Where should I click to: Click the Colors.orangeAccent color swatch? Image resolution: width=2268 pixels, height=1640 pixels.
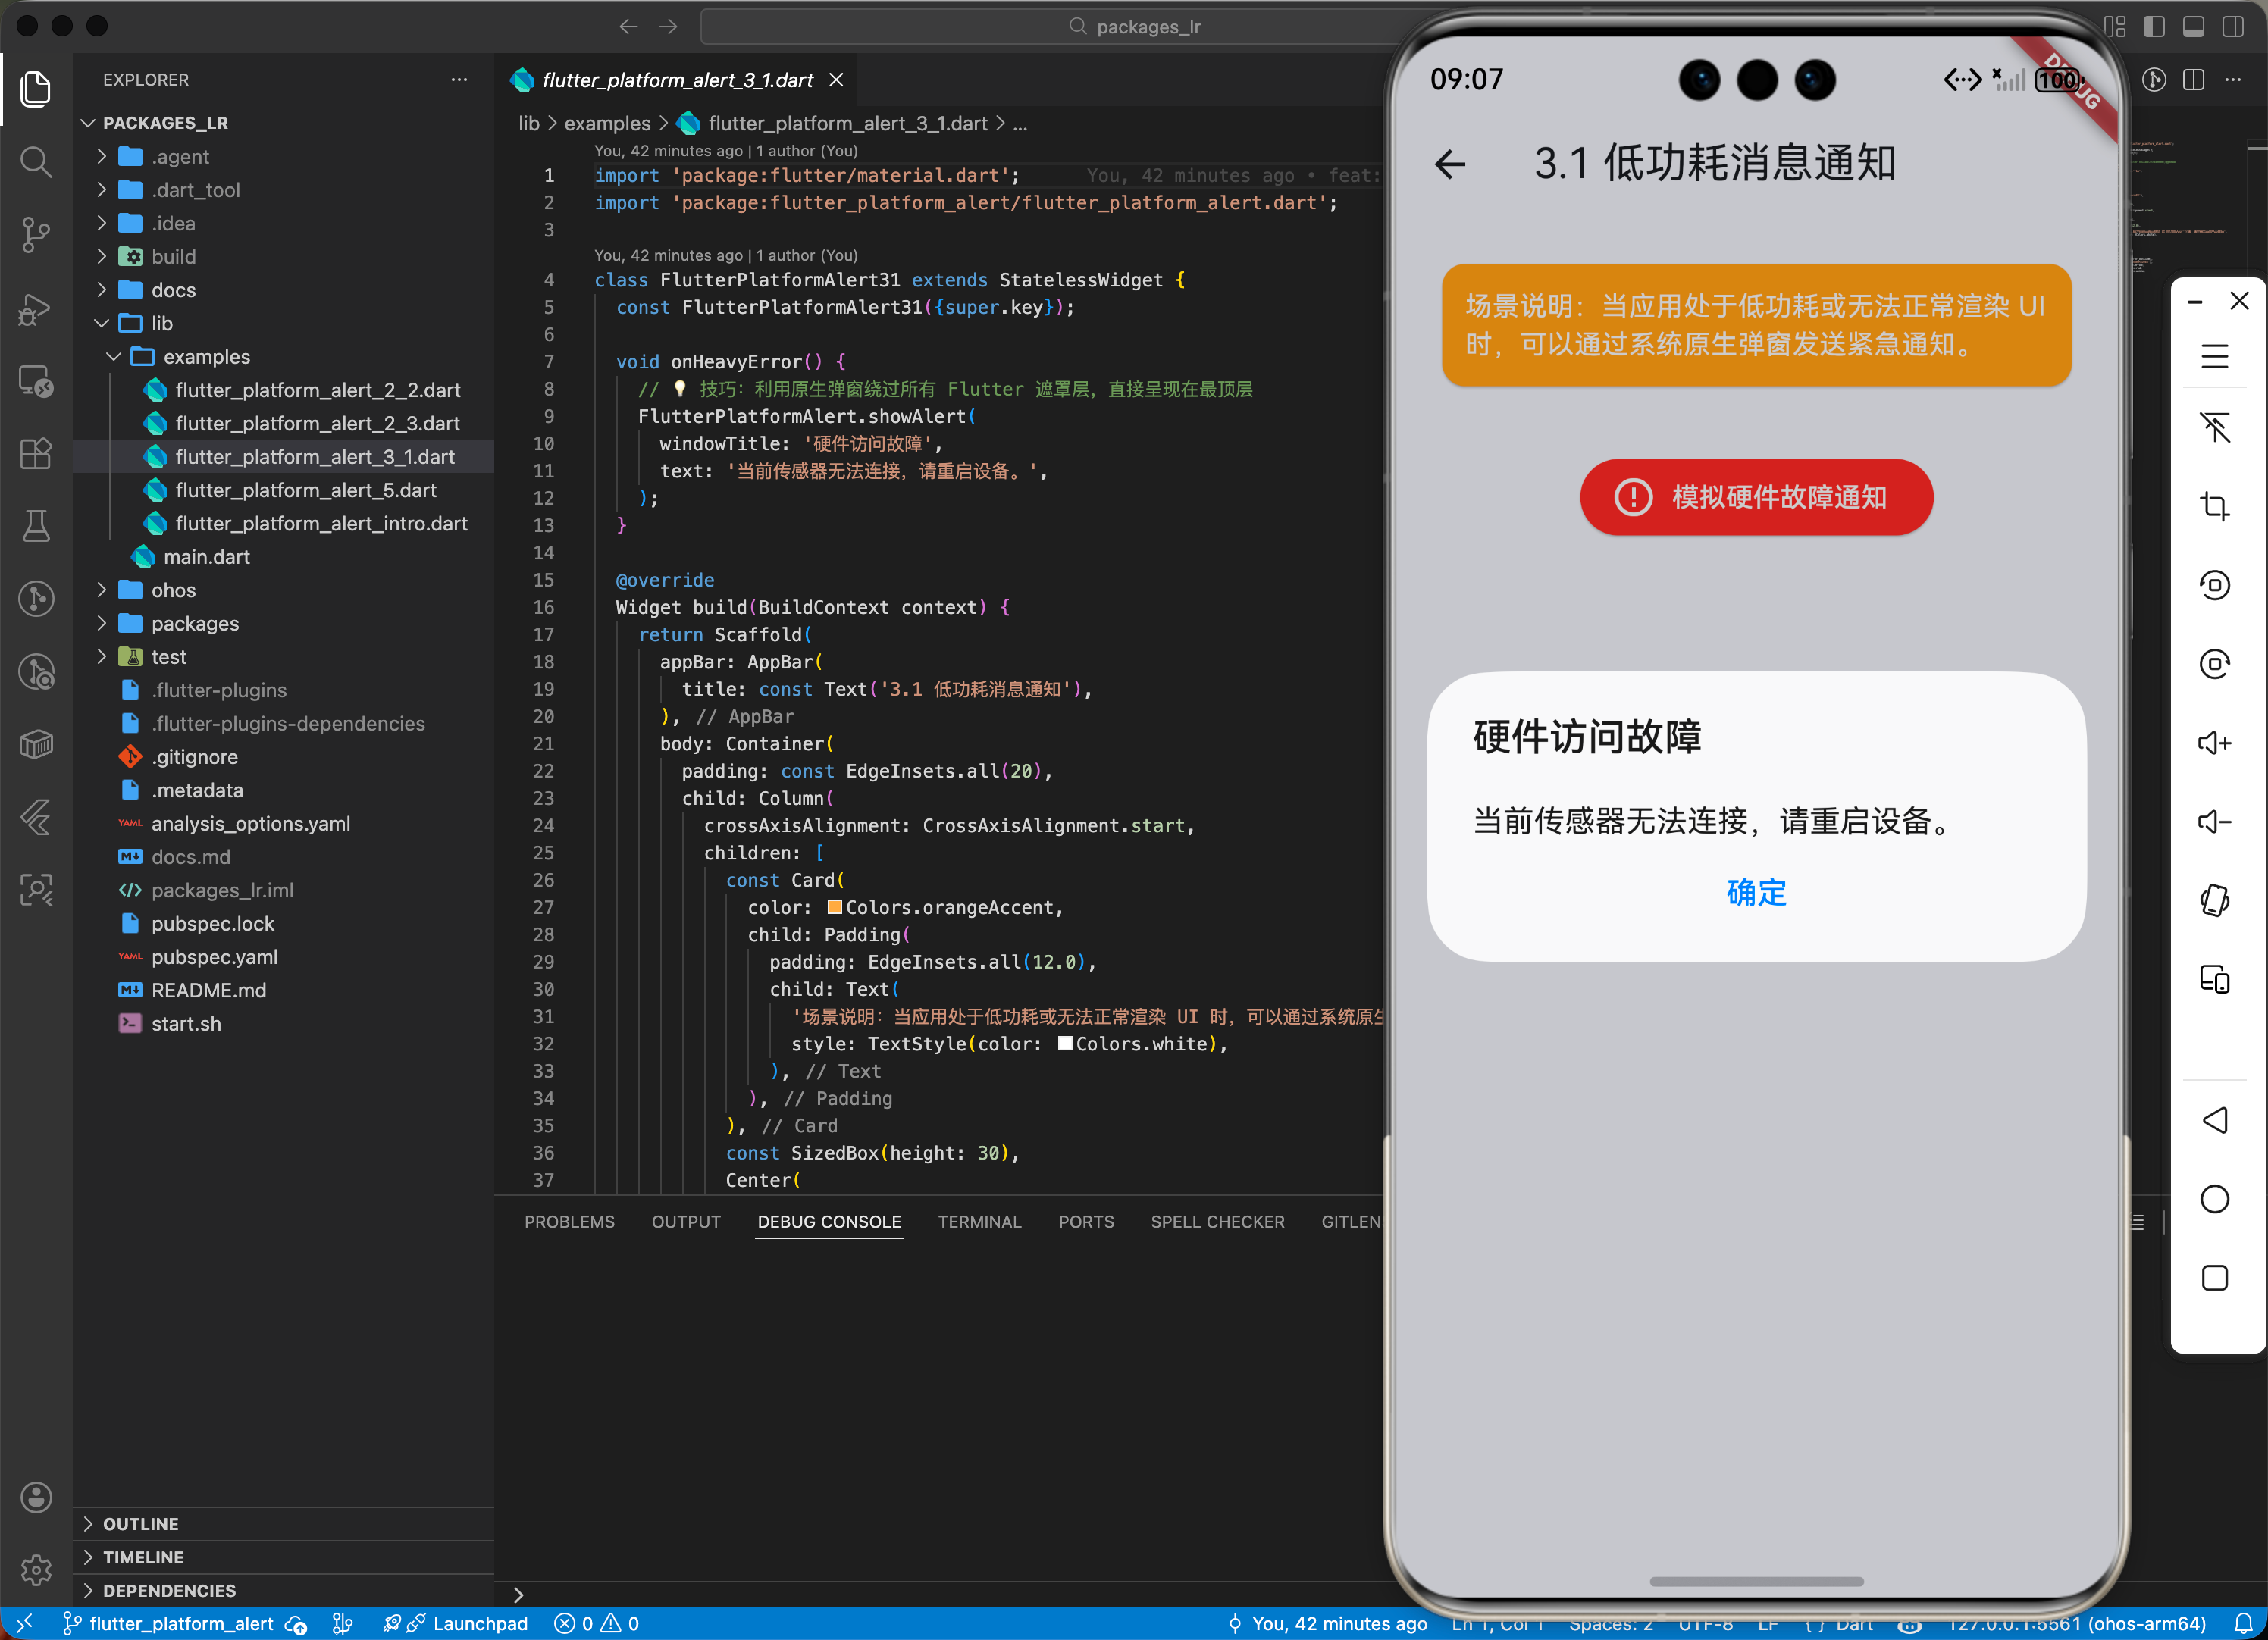point(834,907)
